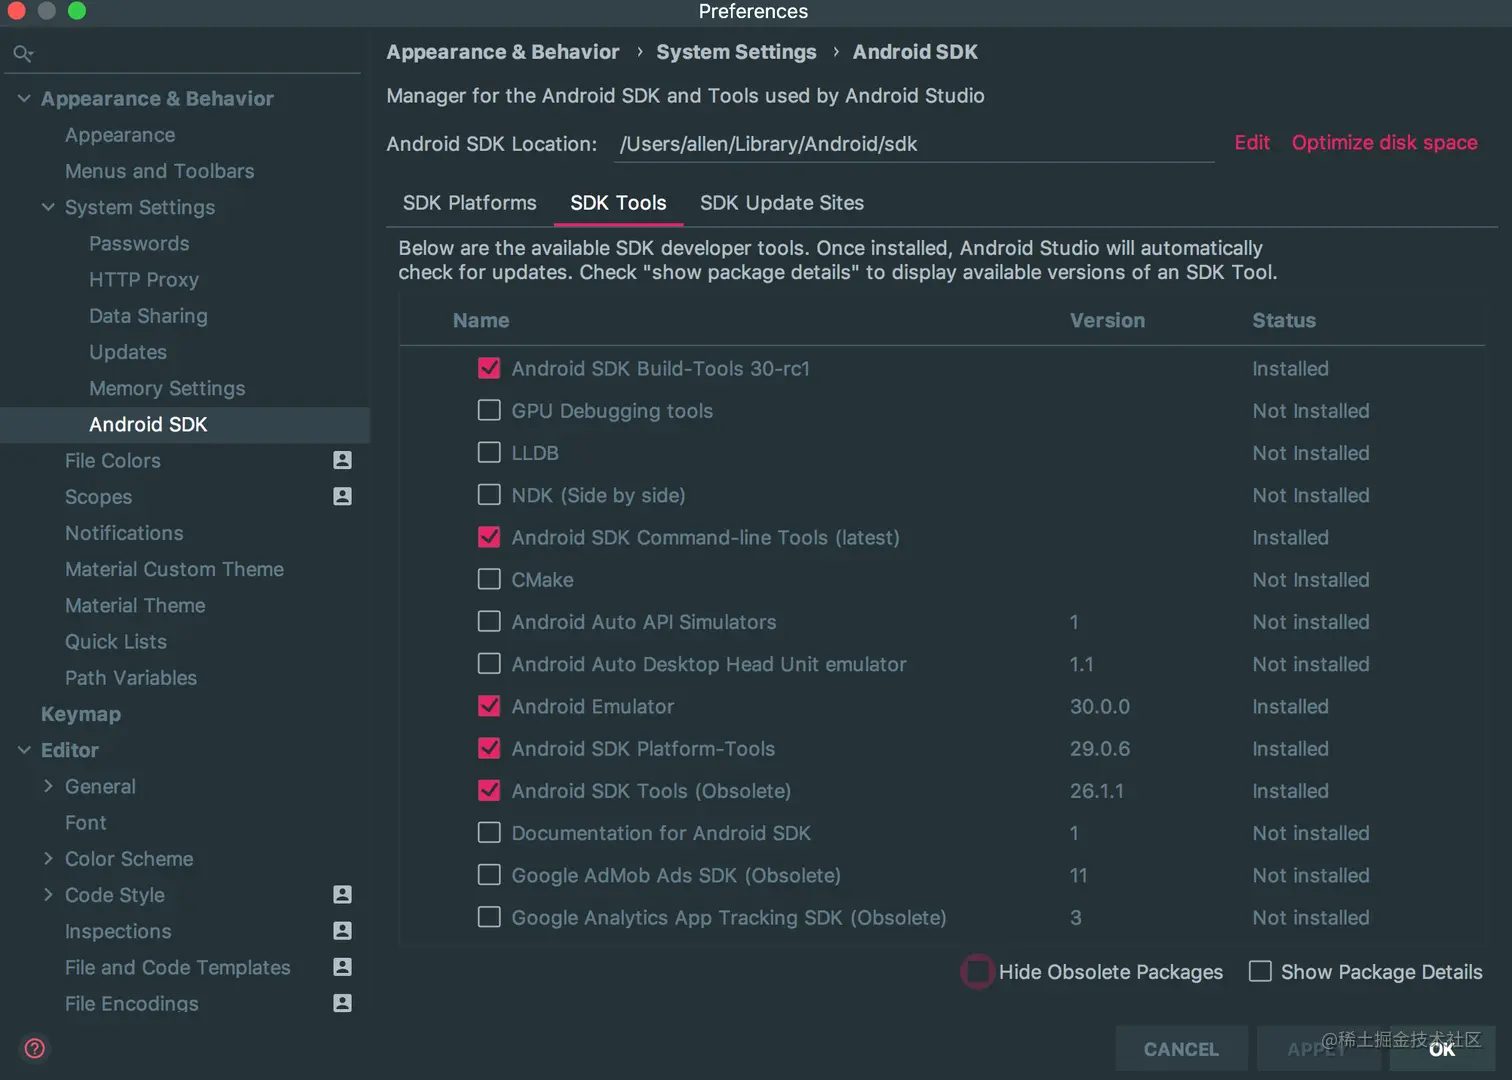Click the OK button
This screenshot has height=1080, width=1512.
click(1442, 1049)
